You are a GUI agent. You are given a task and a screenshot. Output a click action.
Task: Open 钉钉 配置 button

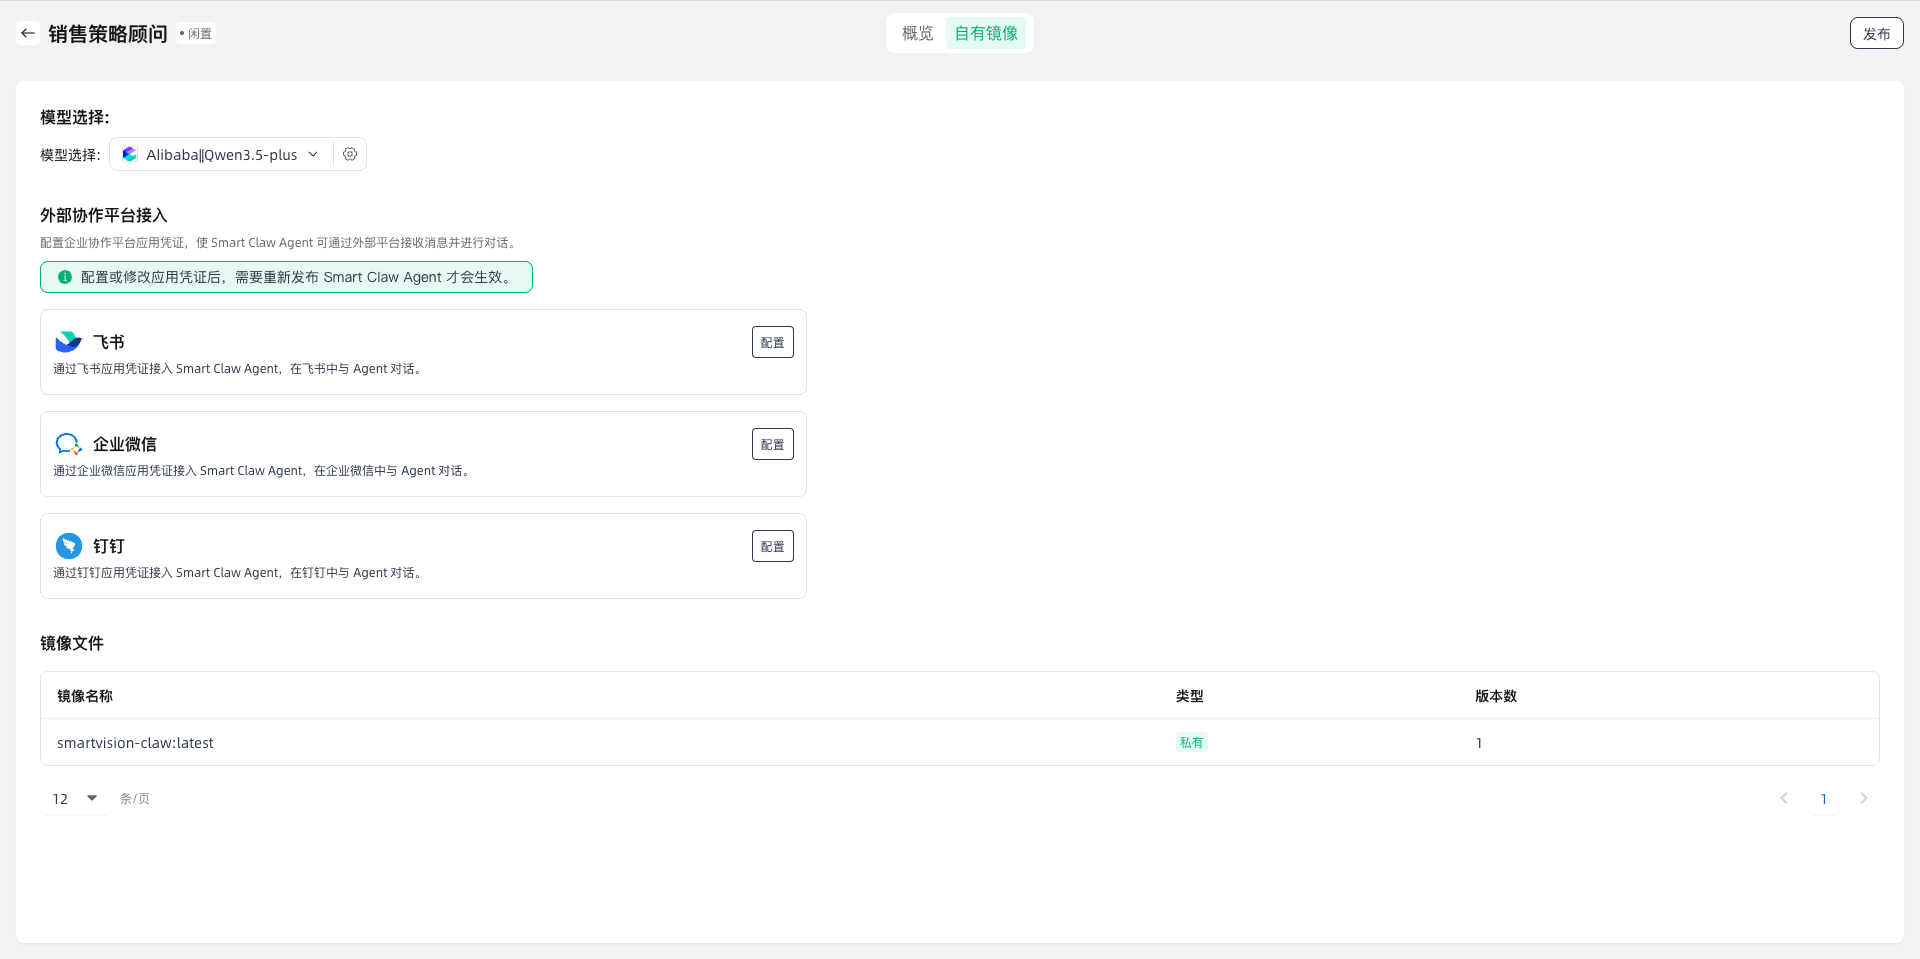[x=772, y=546]
